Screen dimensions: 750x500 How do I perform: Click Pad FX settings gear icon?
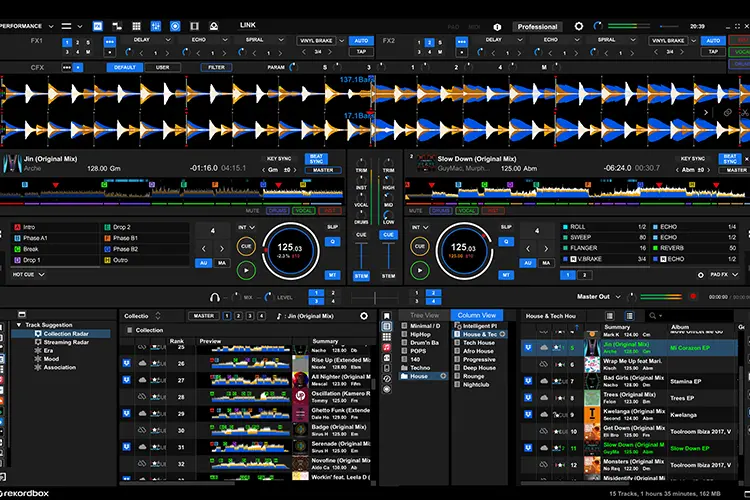(x=701, y=275)
